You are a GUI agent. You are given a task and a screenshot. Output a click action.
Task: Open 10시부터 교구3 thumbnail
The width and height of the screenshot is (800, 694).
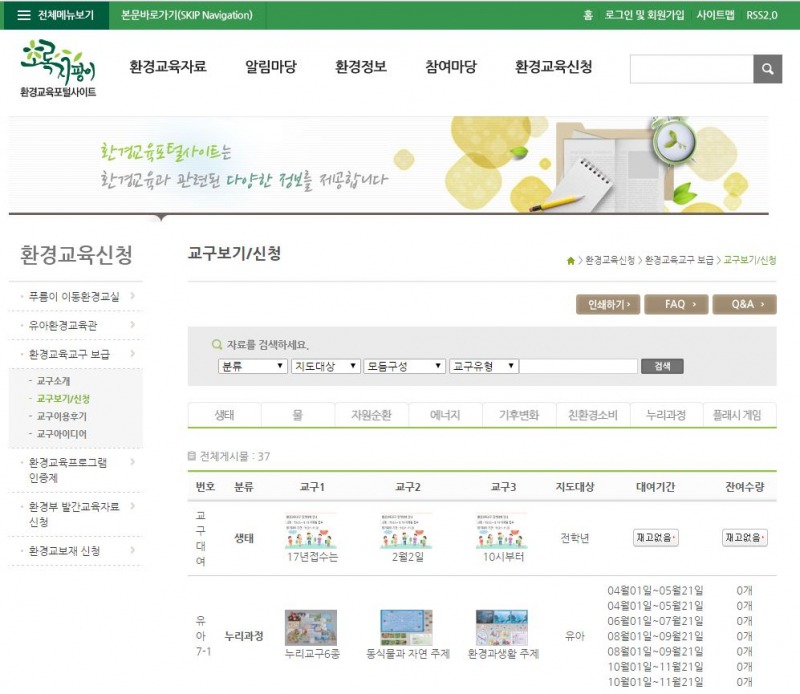coord(502,531)
